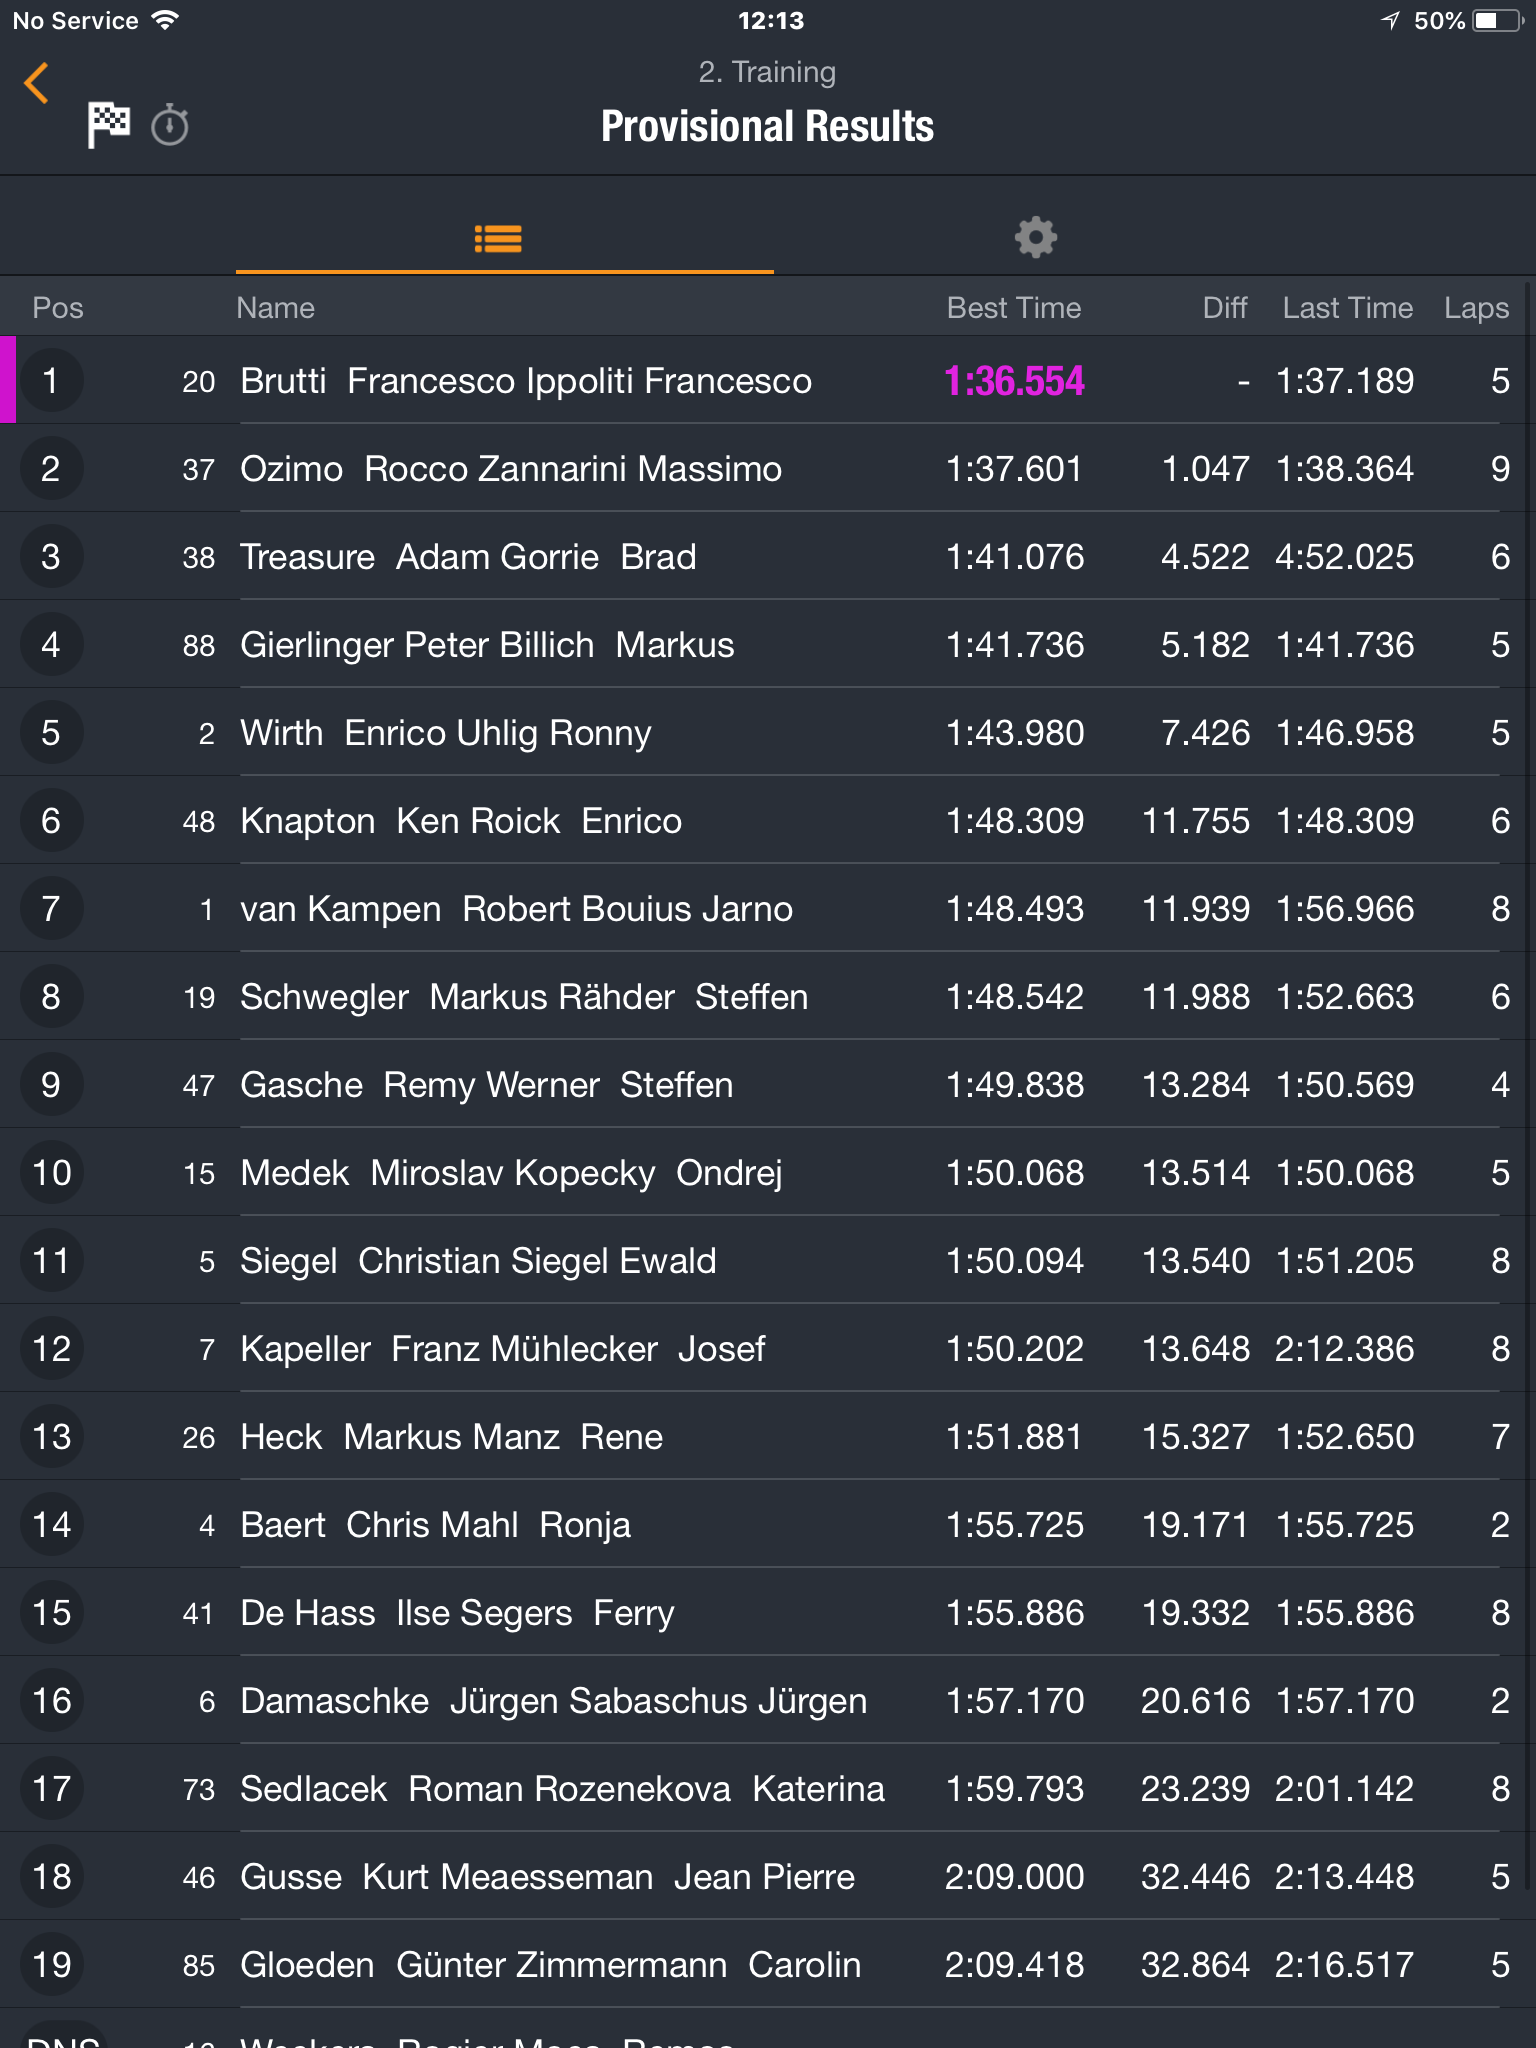Viewport: 1536px width, 2048px height.
Task: Tap the Last Time column header
Action: (1347, 308)
